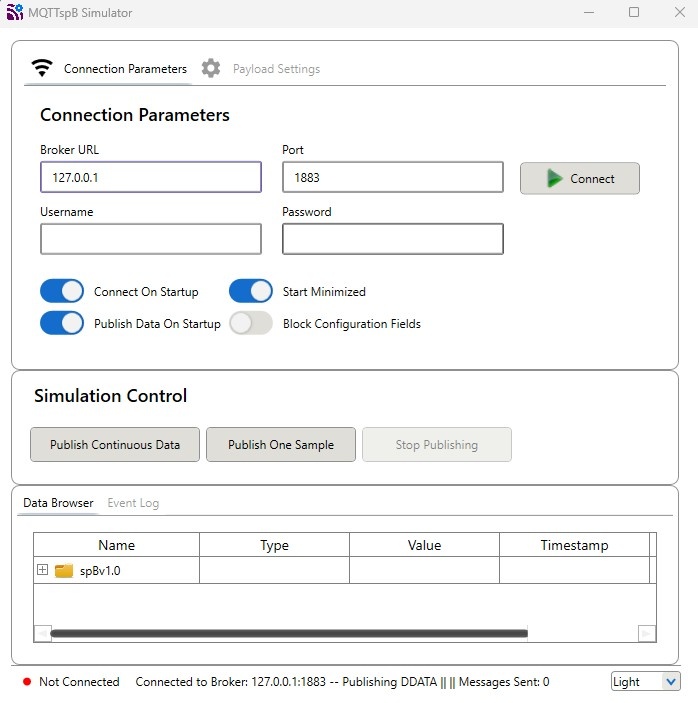
Task: Click the gear icon for Payload Settings
Action: tap(211, 68)
